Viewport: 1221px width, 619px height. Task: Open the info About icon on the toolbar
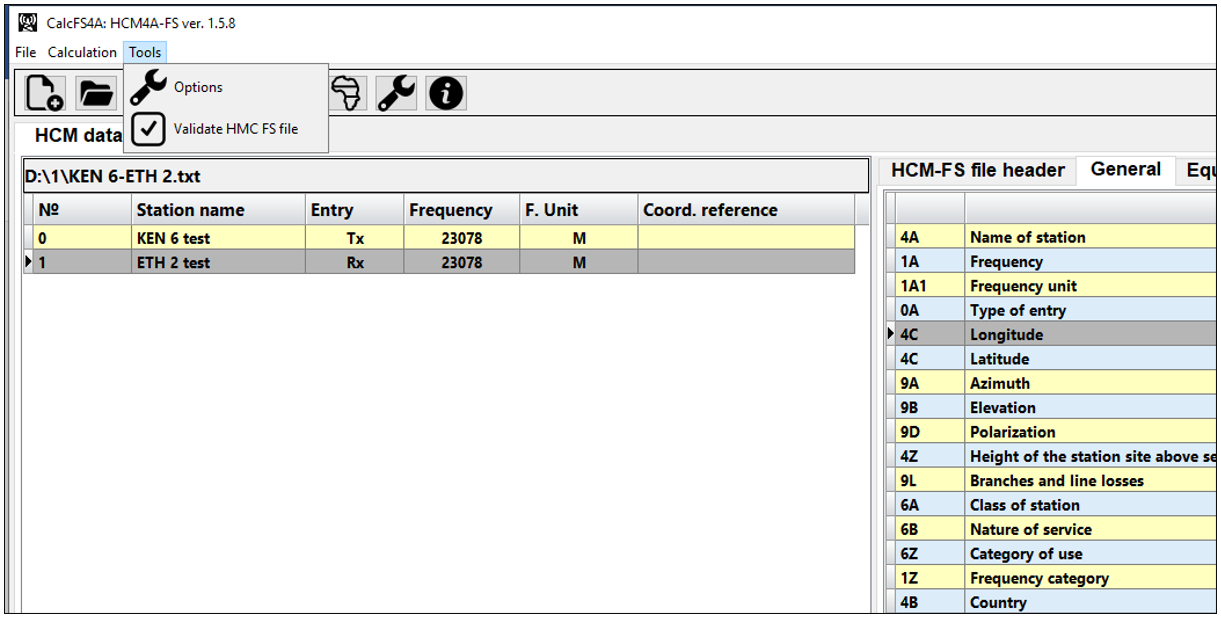(445, 92)
